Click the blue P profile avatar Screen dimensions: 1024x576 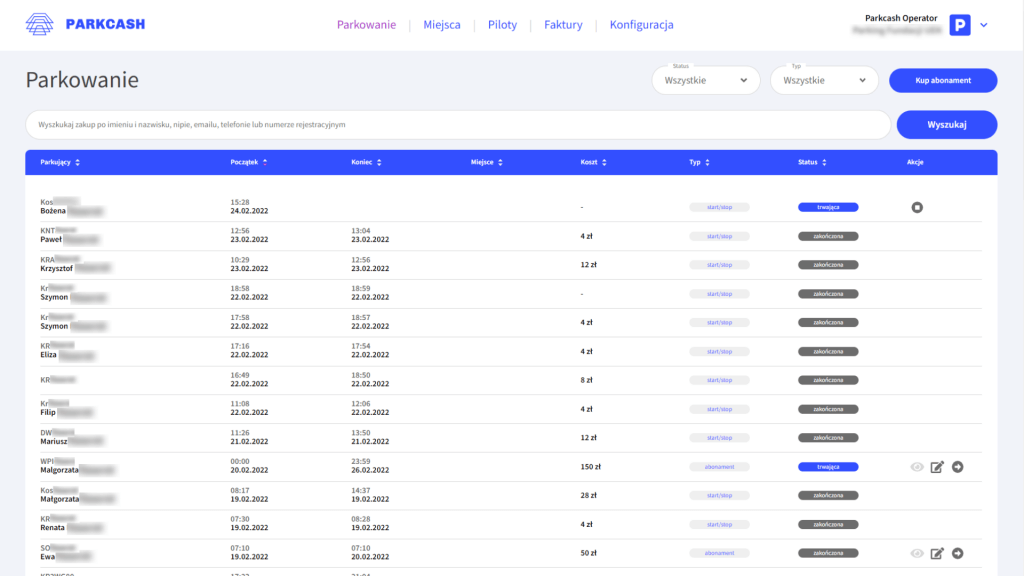[960, 26]
